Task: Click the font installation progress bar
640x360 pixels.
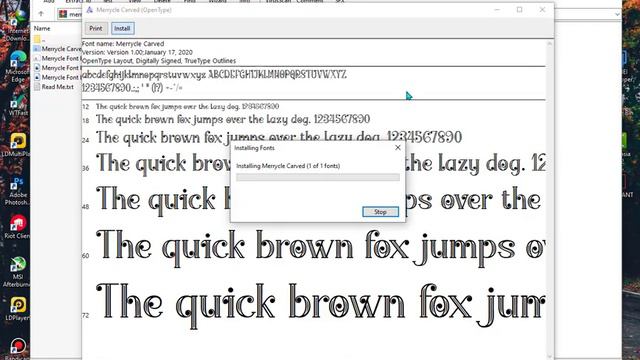Action: pos(318,177)
